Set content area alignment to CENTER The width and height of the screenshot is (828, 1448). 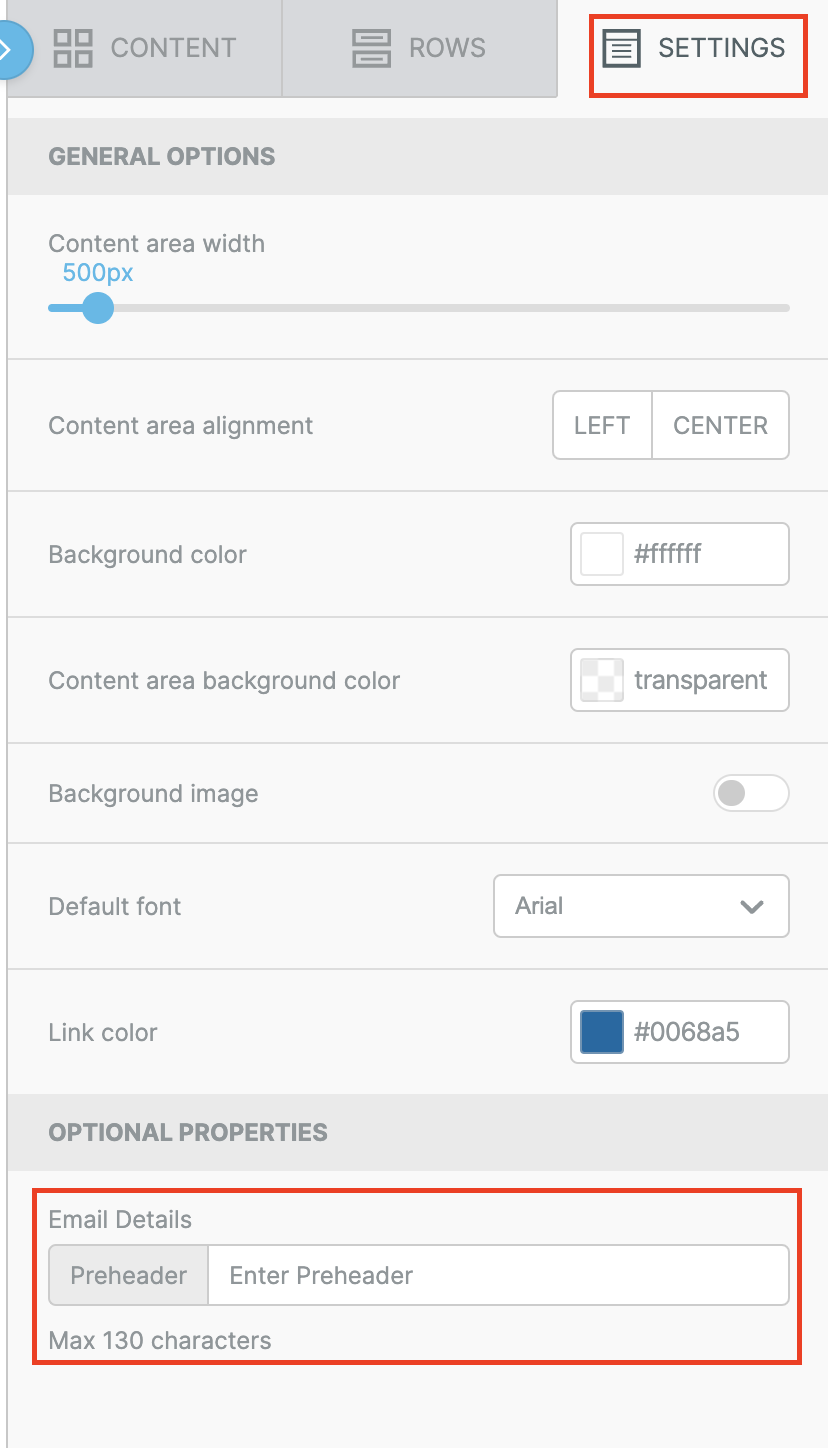point(720,425)
